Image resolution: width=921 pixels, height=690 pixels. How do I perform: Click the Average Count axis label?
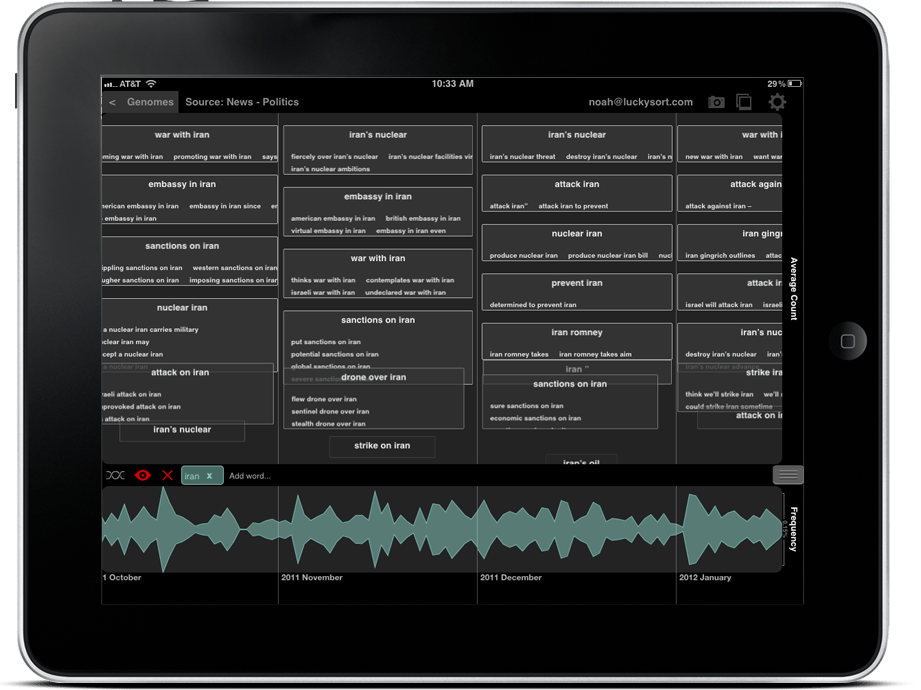(794, 288)
